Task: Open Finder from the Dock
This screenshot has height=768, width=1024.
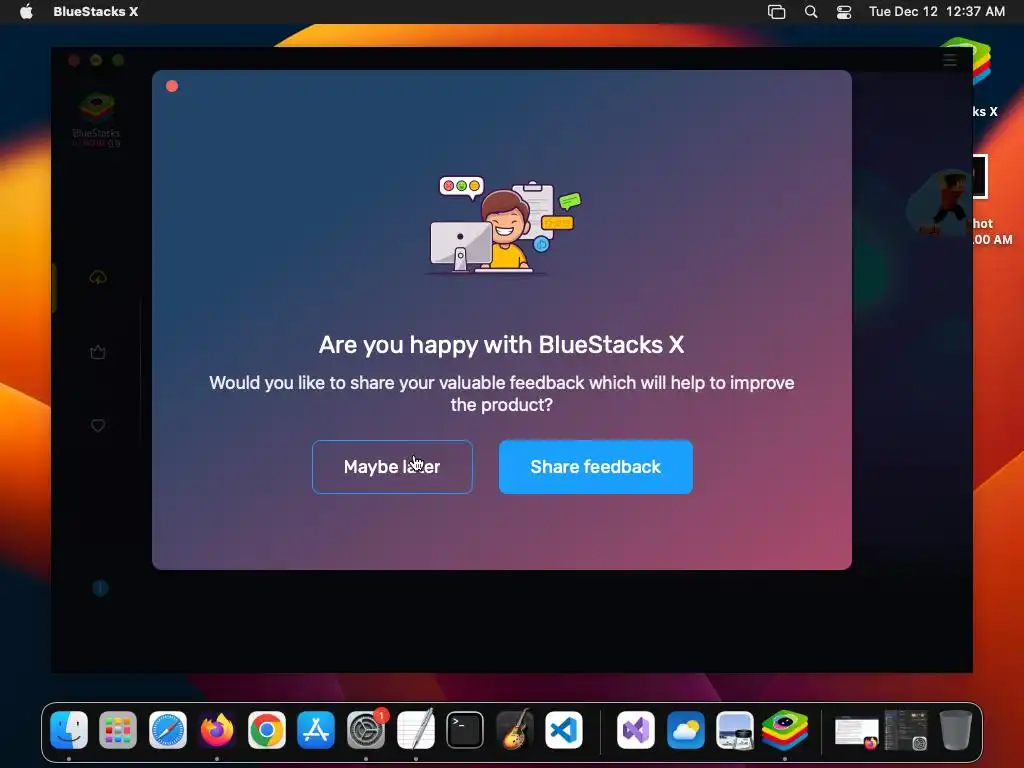Action: pos(69,729)
